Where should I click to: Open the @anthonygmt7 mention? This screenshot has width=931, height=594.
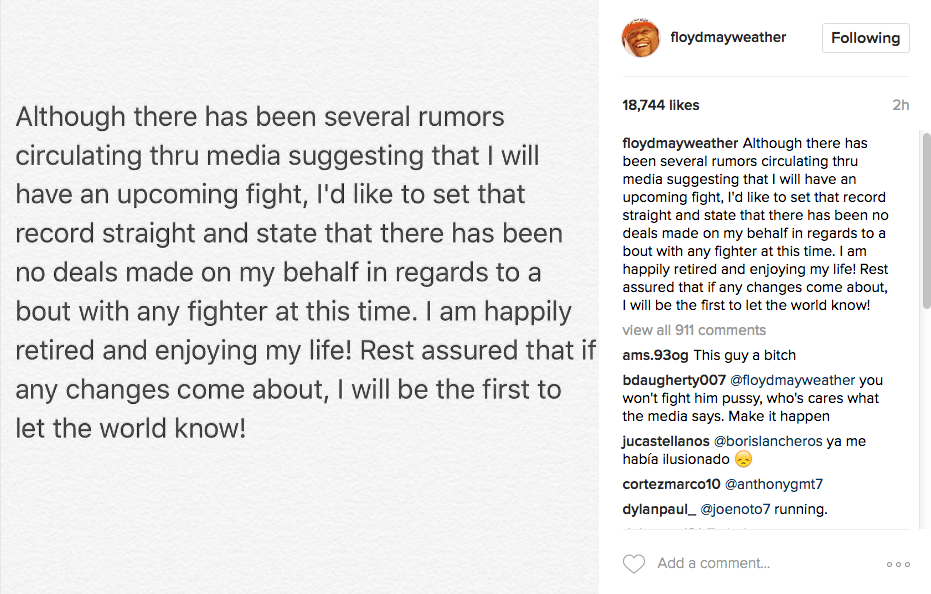774,484
